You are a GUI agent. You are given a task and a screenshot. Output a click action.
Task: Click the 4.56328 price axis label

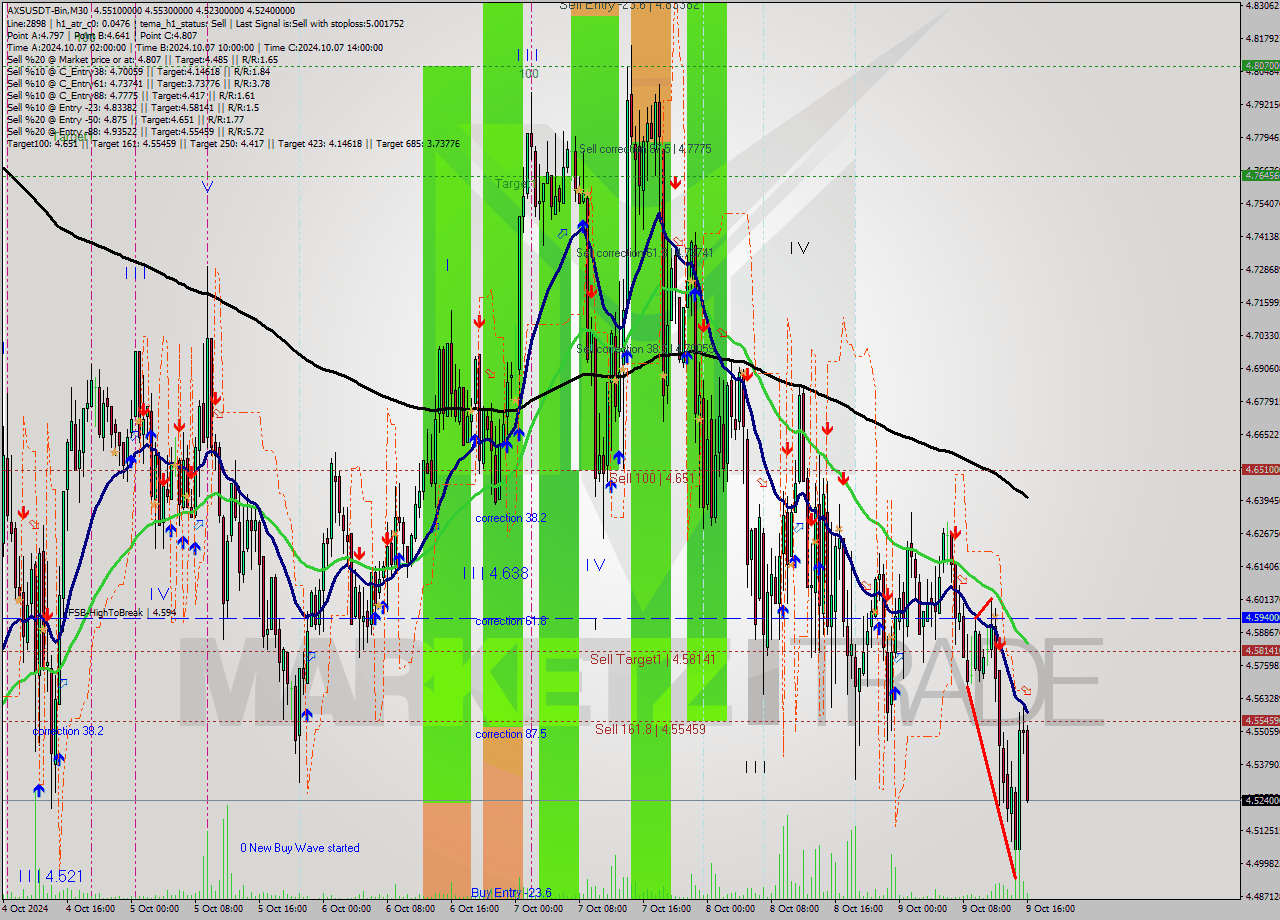click(x=1261, y=698)
